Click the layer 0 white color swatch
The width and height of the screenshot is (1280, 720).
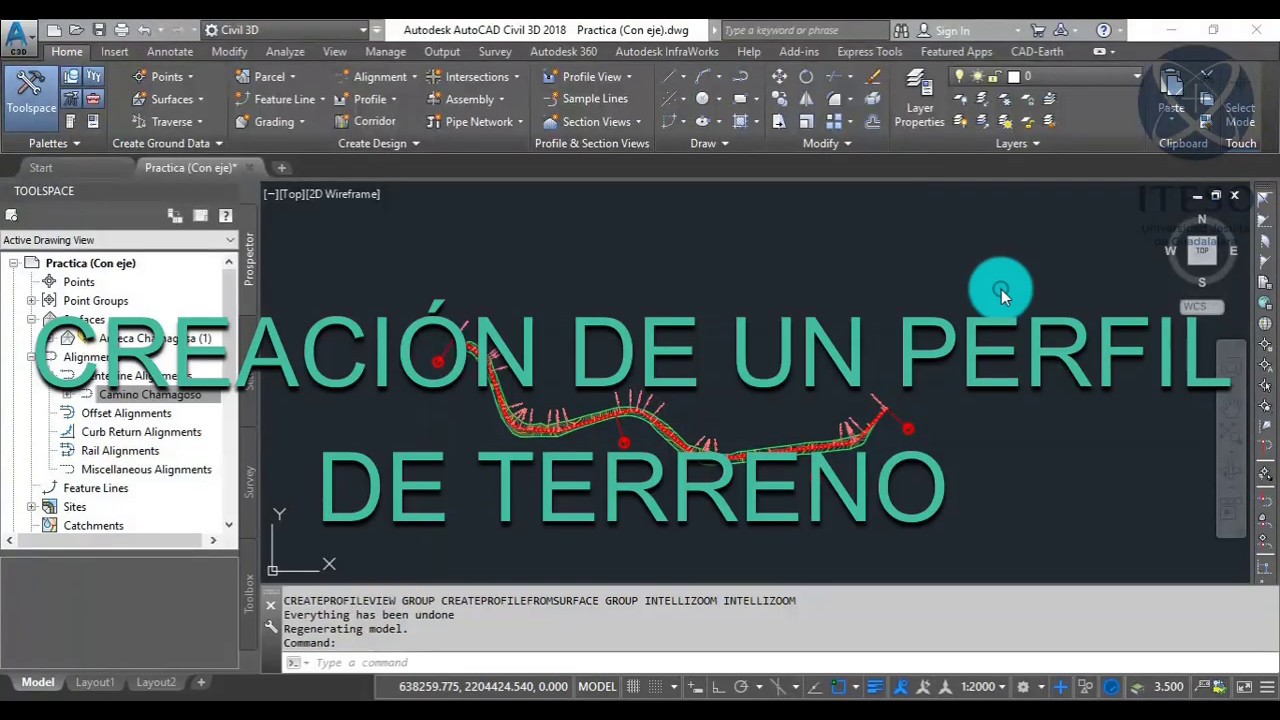(x=1013, y=76)
